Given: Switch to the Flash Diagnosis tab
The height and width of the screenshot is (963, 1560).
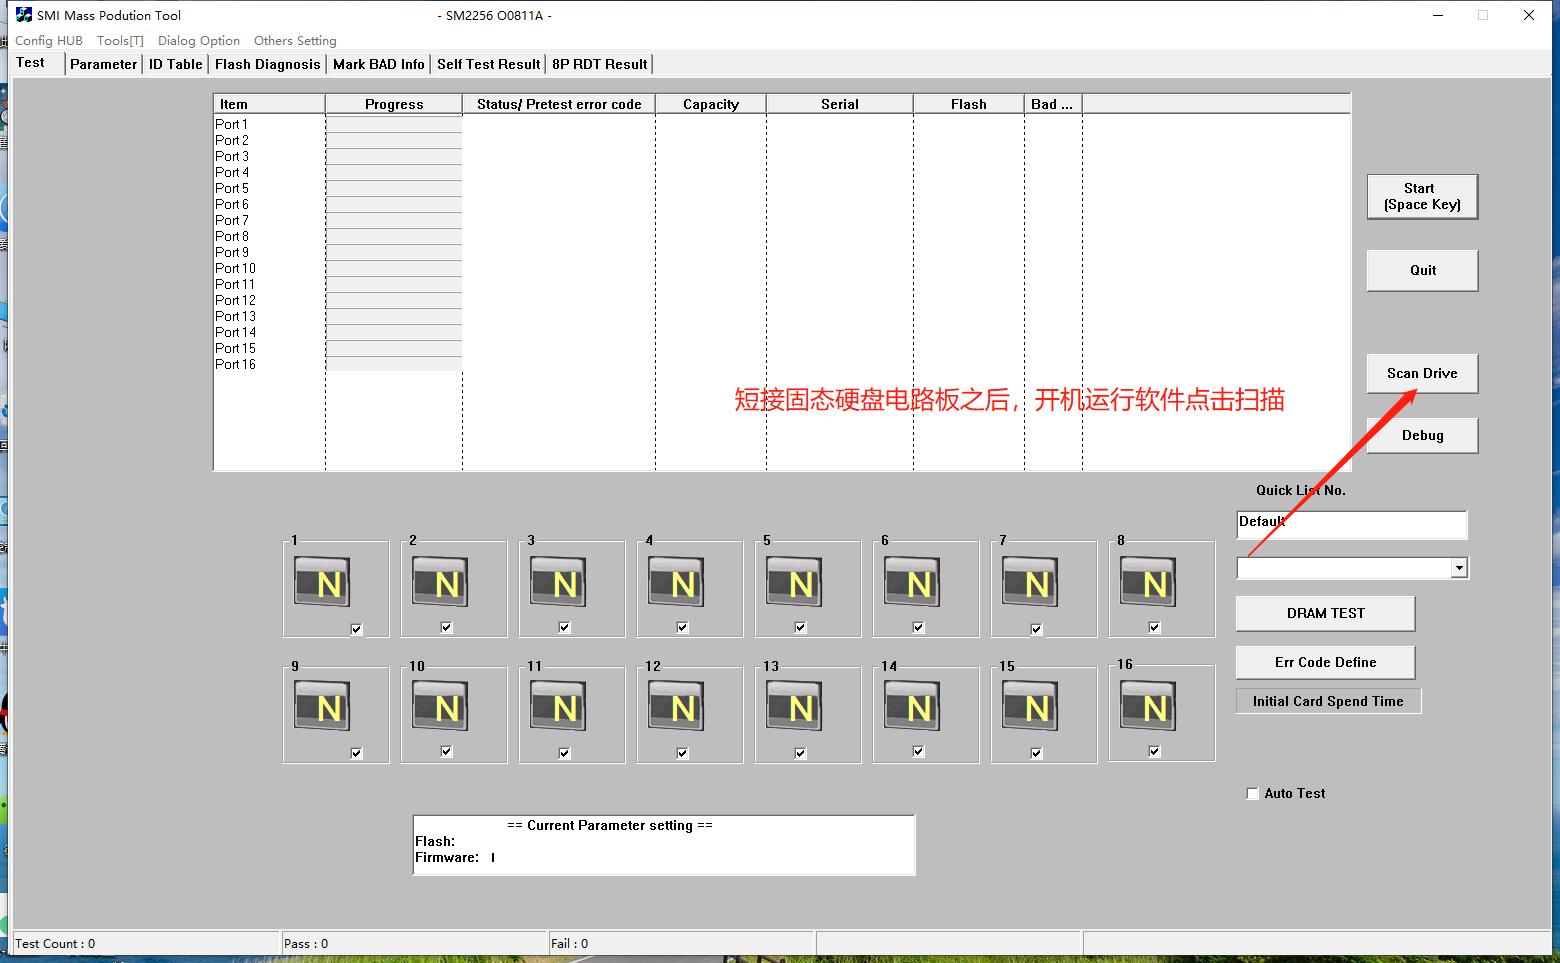Looking at the screenshot, I should [x=267, y=64].
